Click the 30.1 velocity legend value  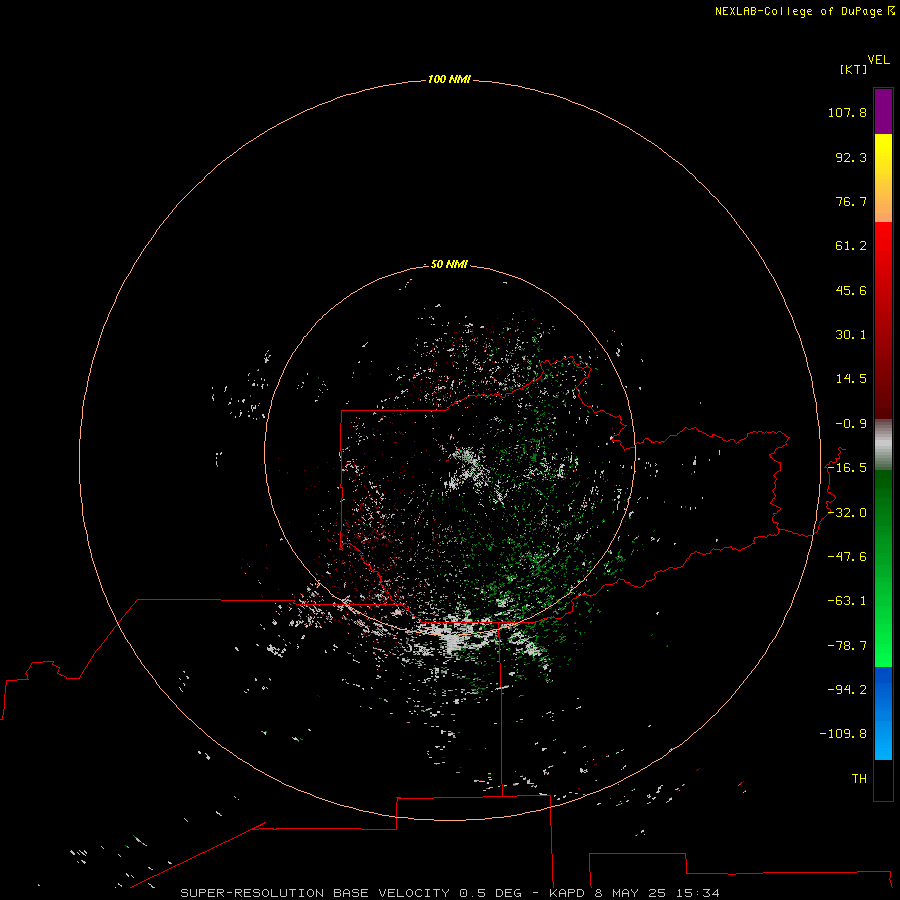tap(851, 335)
